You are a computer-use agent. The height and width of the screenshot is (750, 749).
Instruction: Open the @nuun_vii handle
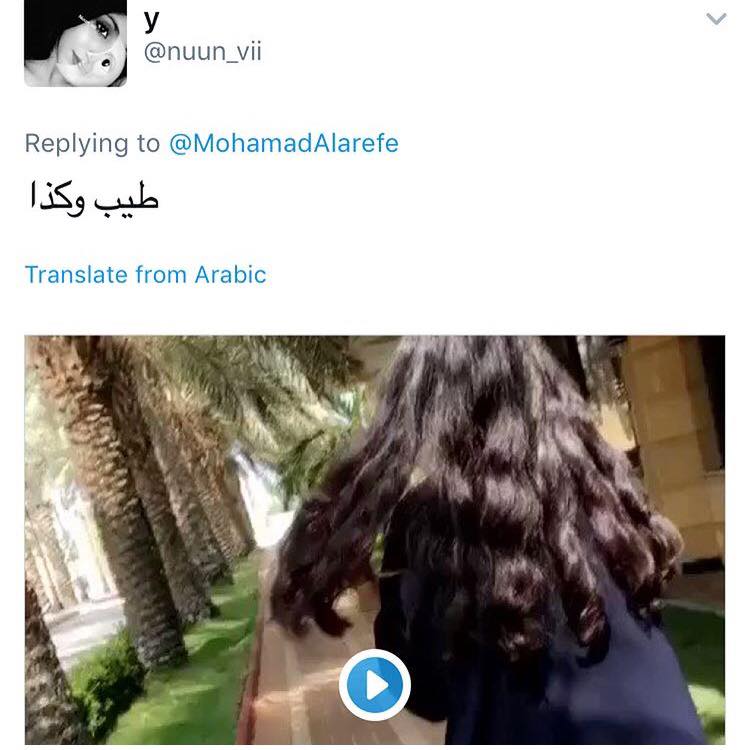tap(203, 51)
